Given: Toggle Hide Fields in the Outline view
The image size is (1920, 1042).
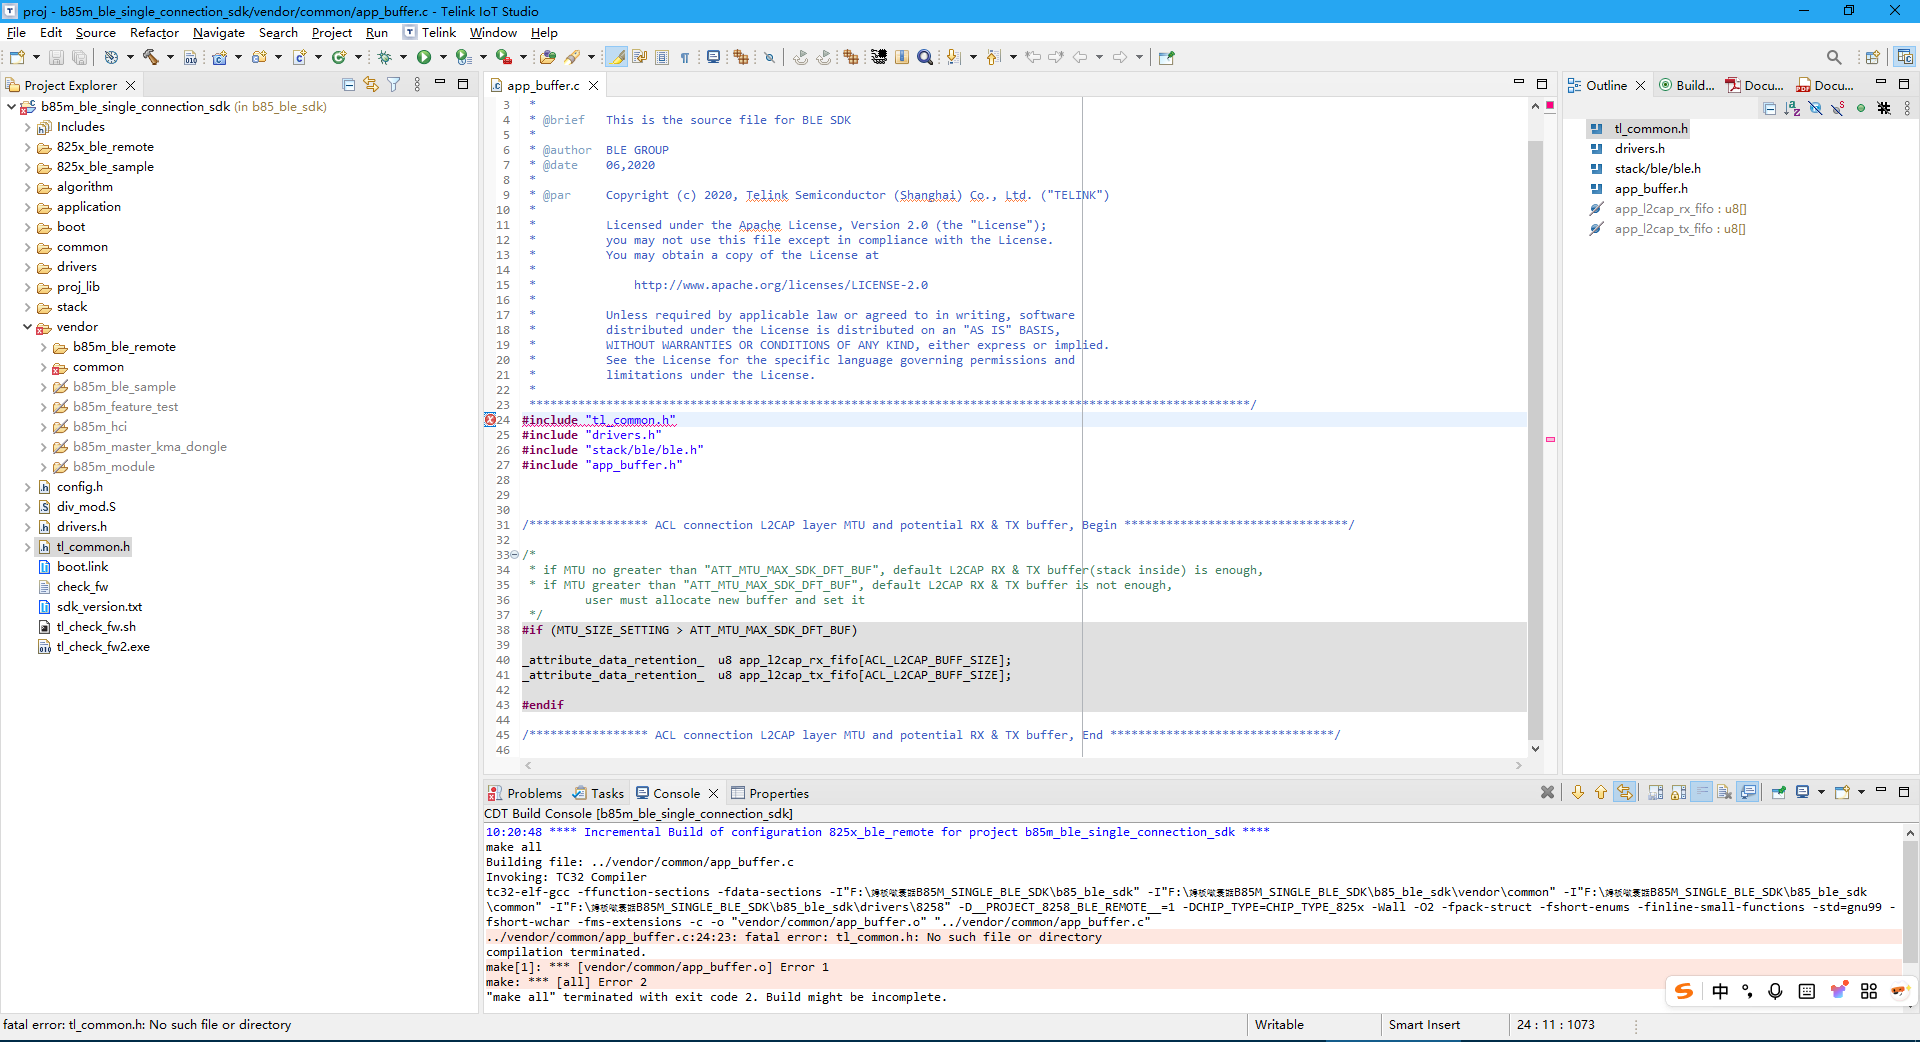Looking at the screenshot, I should [1815, 108].
